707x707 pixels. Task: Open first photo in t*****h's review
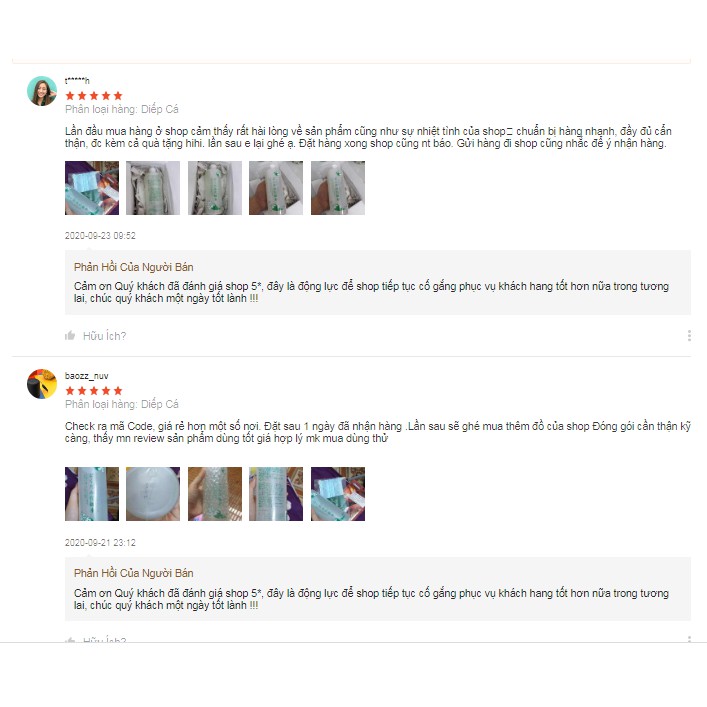(x=92, y=188)
